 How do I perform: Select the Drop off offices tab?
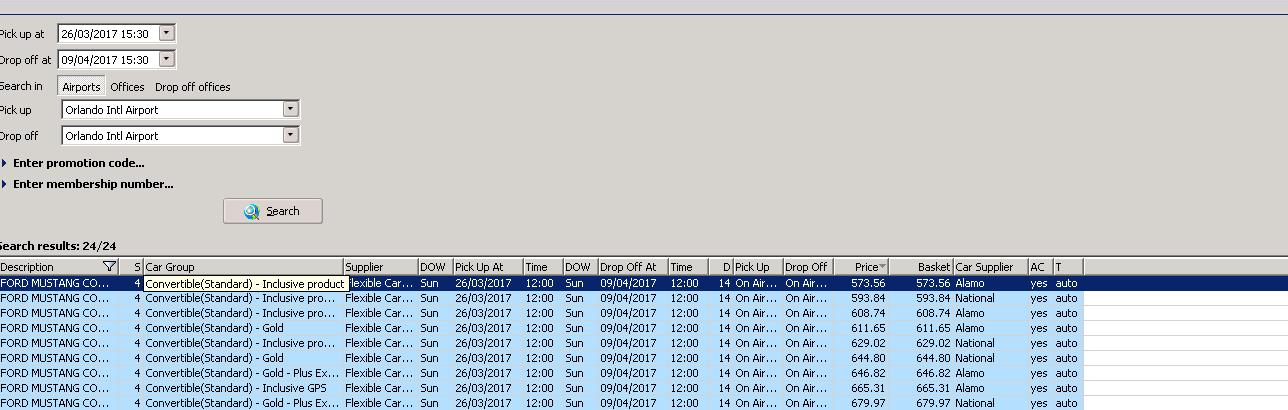[192, 87]
